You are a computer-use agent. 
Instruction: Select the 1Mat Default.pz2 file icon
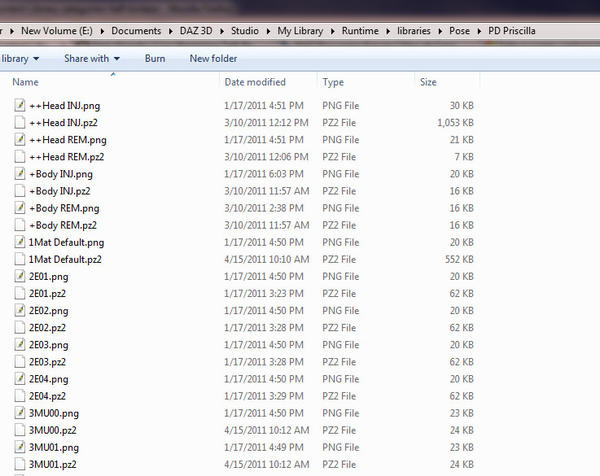click(20, 259)
